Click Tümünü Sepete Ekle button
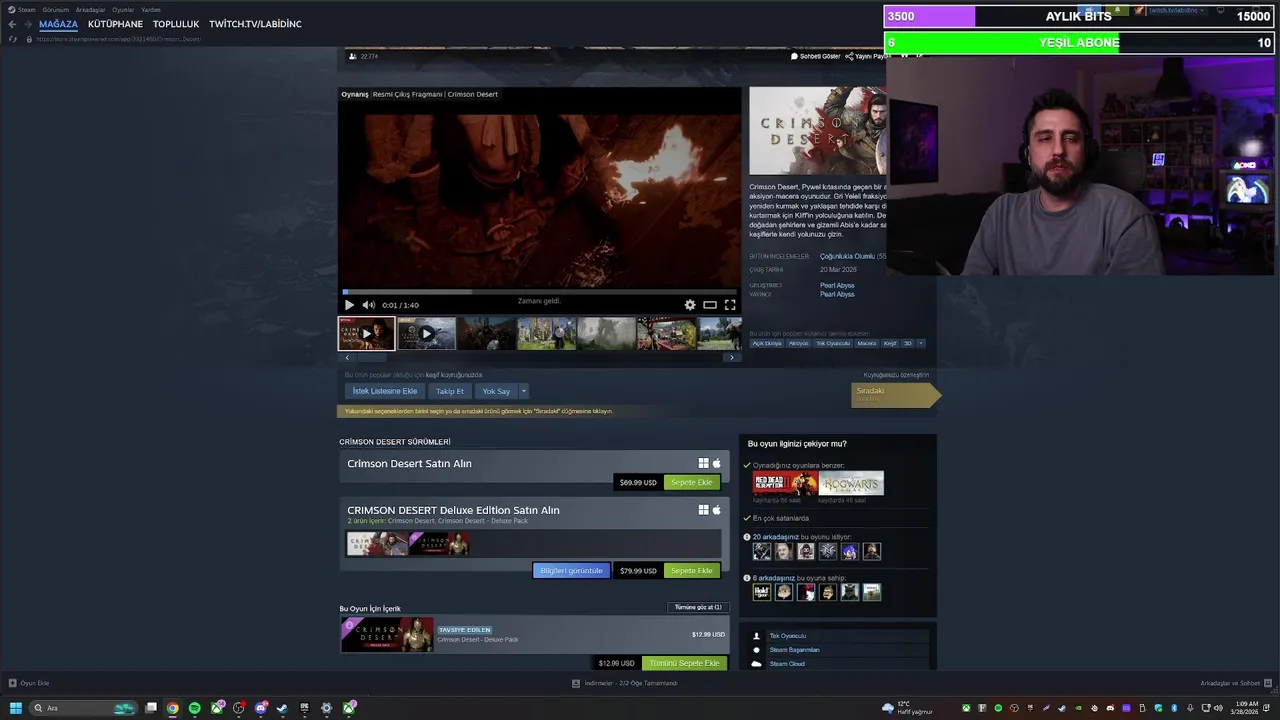Image resolution: width=1280 pixels, height=720 pixels. pyautogui.click(x=684, y=663)
